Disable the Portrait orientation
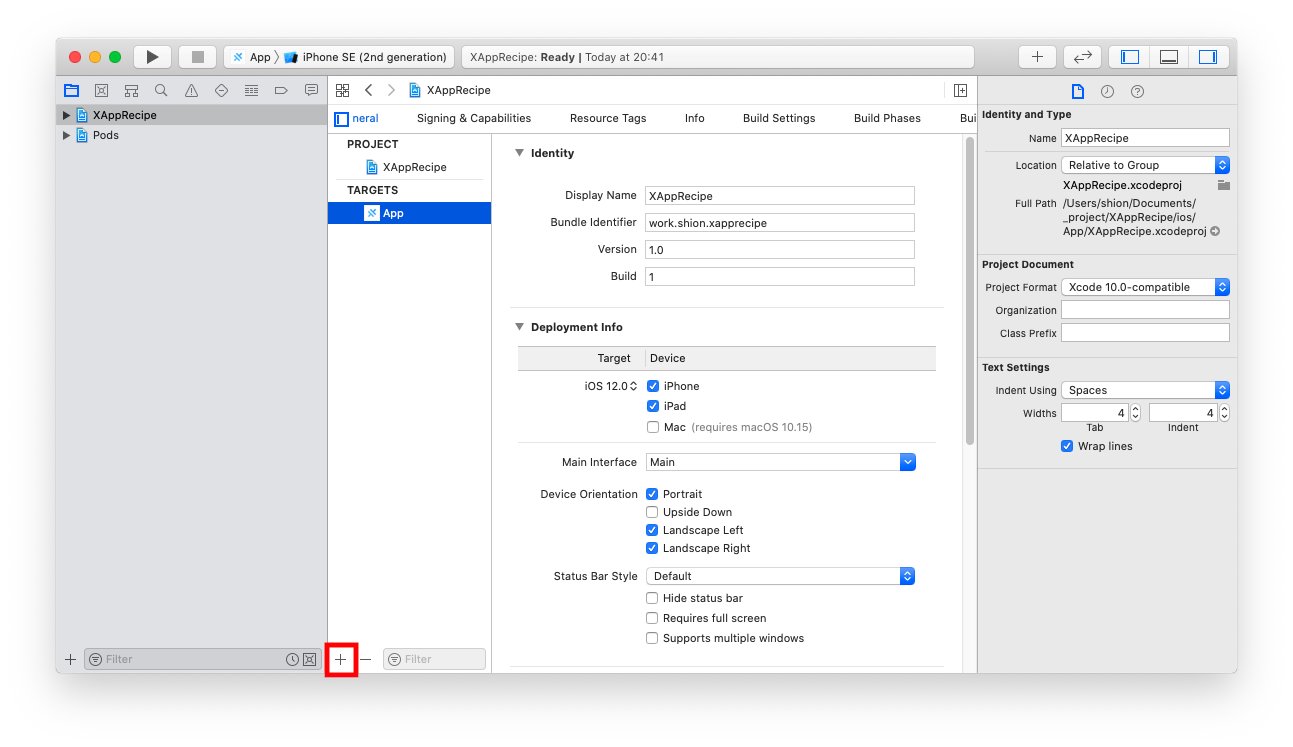 click(x=652, y=494)
